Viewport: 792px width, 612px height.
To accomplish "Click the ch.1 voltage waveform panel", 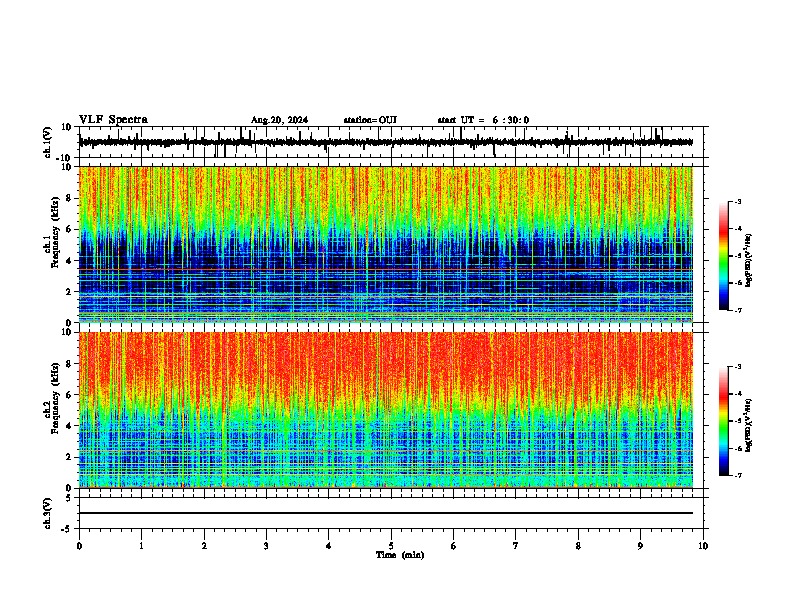I will pyautogui.click(x=391, y=142).
